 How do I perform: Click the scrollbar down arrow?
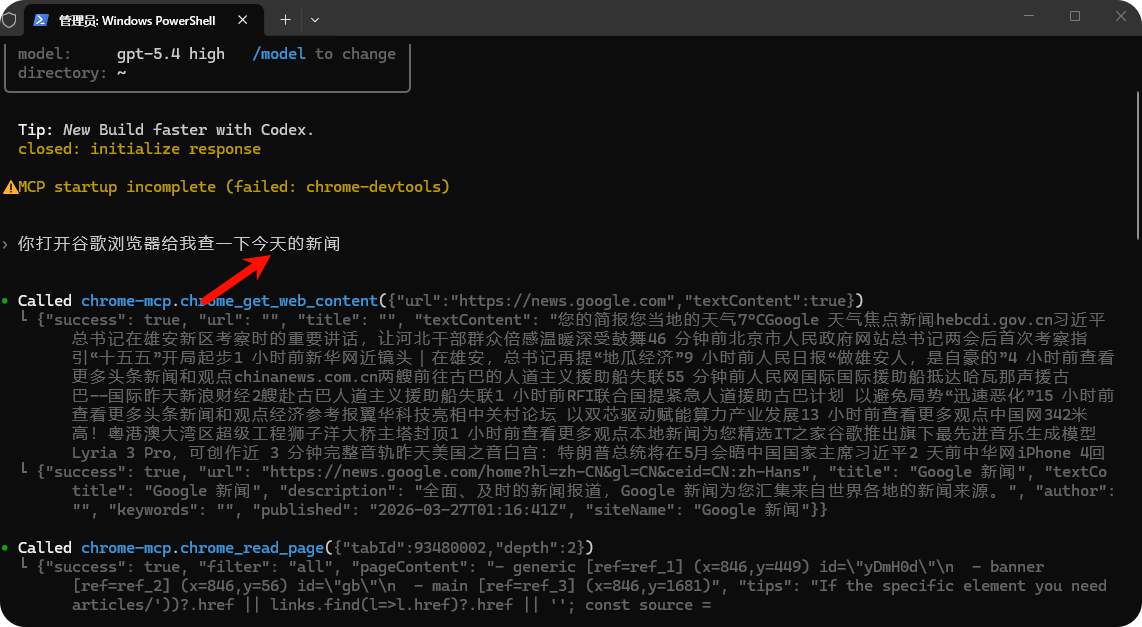coord(1134,619)
